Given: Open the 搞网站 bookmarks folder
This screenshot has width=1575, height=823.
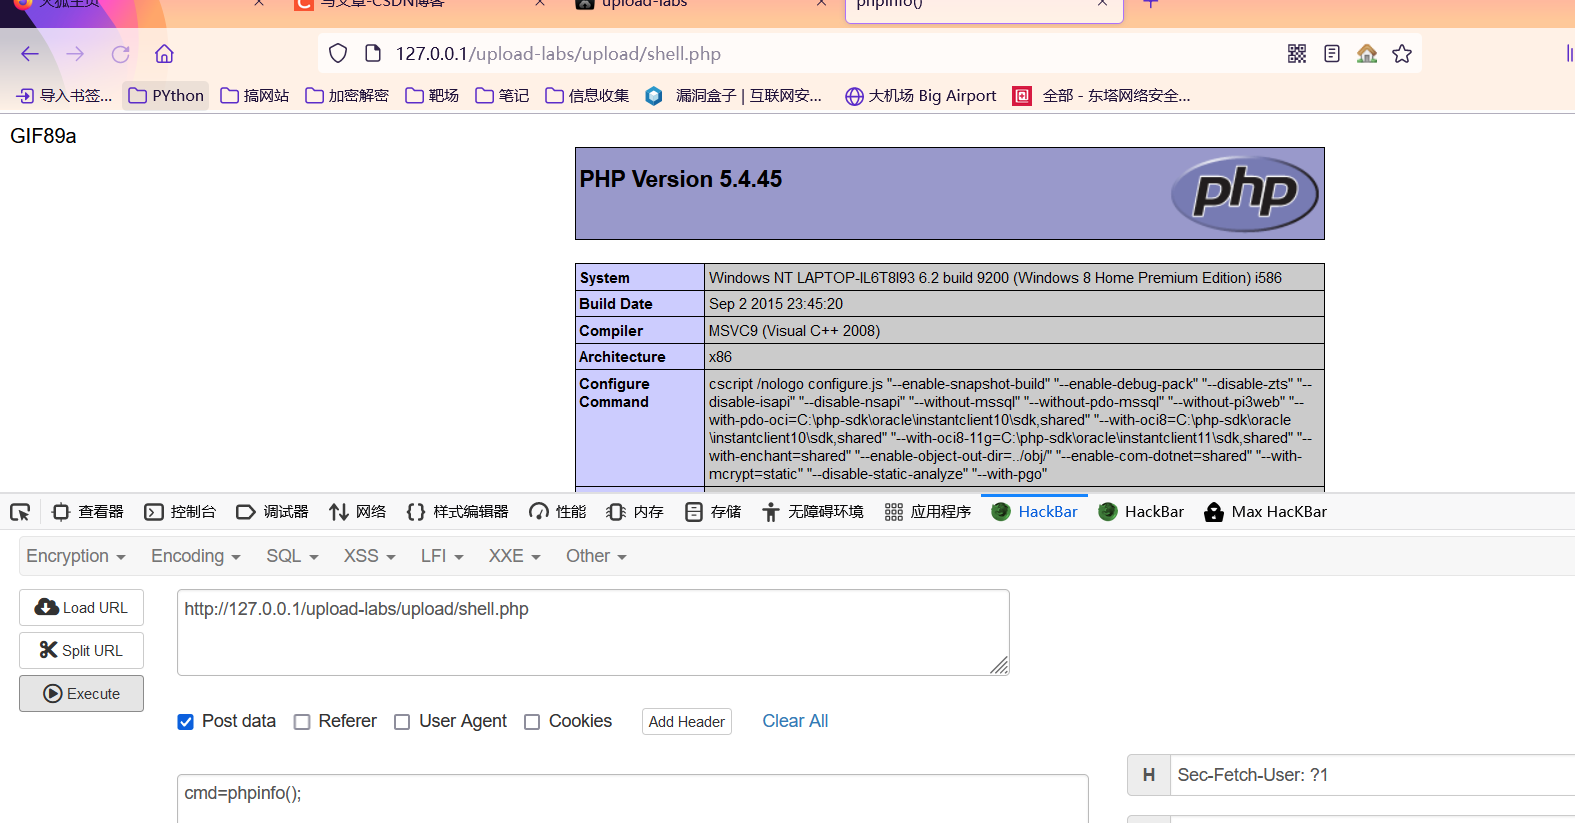Looking at the screenshot, I should (255, 96).
